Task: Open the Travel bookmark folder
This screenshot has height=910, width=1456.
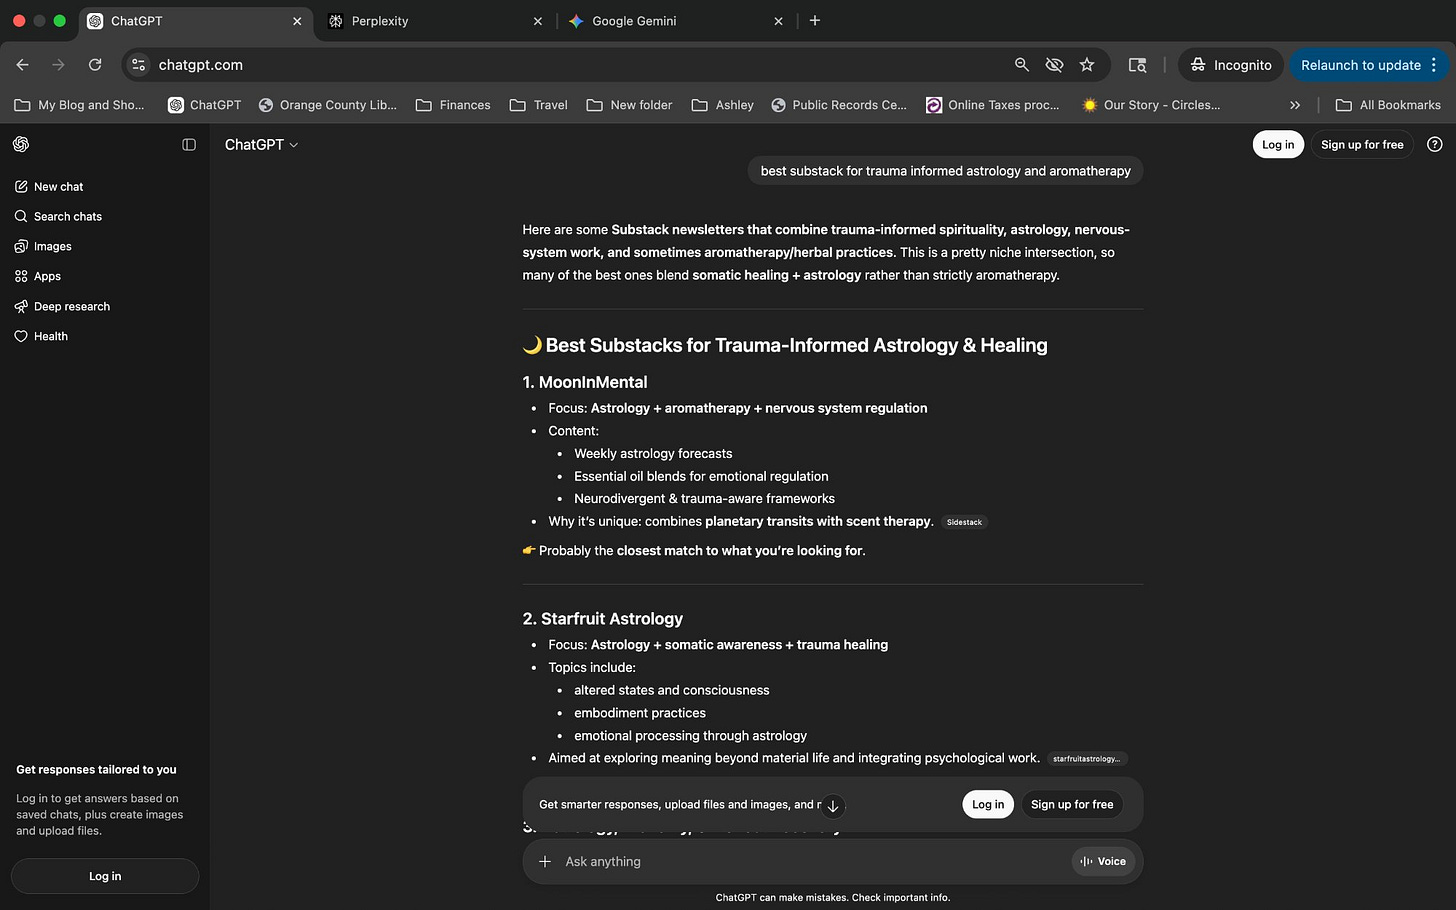Action: click(538, 105)
